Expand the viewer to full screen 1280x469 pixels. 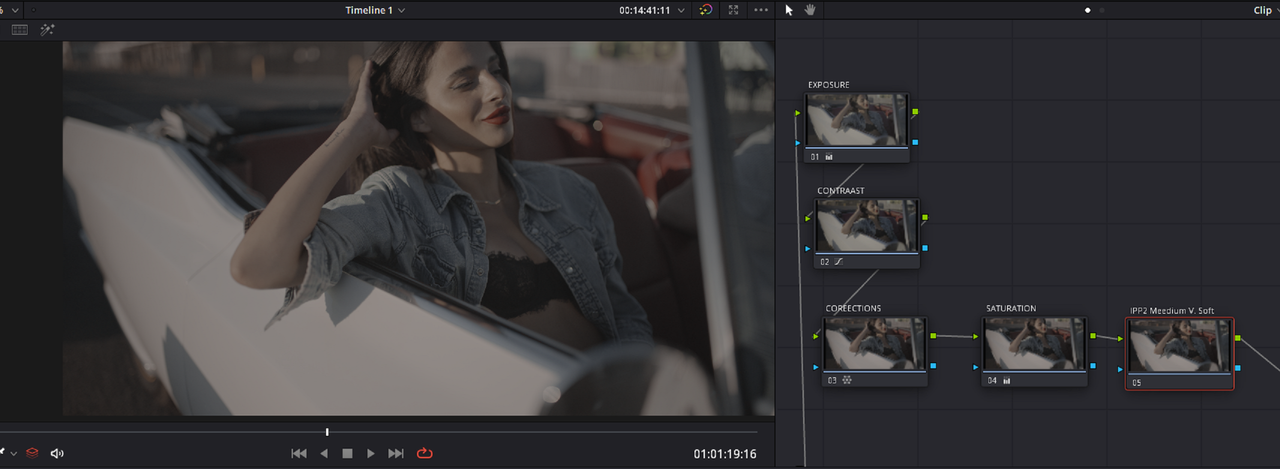click(x=734, y=10)
